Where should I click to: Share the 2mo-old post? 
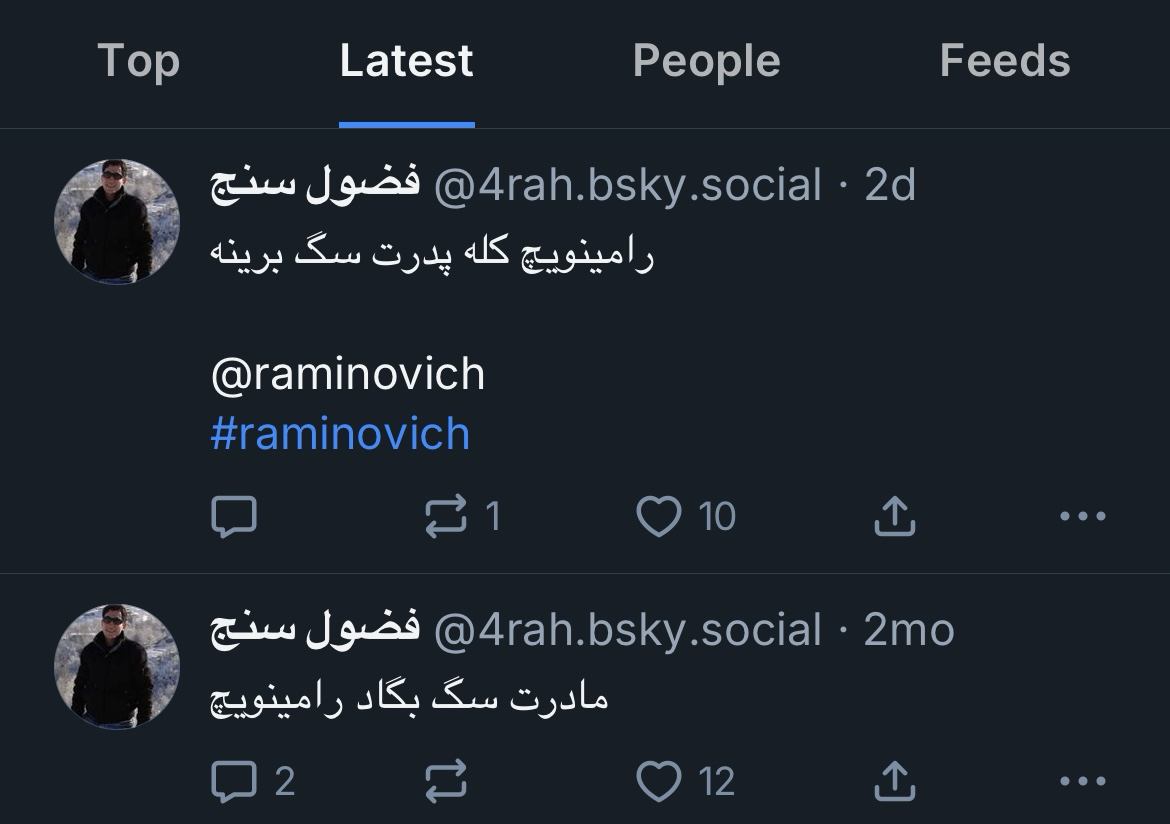(894, 781)
